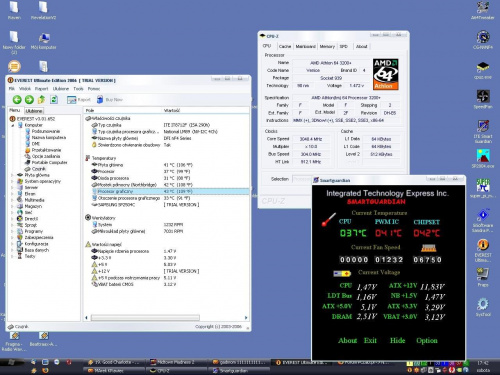Screen dimensions: 500x375
Task: Switch to the Mainboard tab in CPU-Z
Action: point(305,46)
